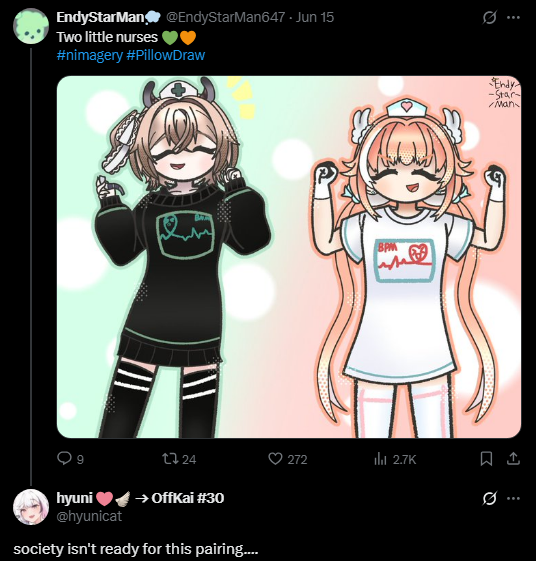Open the #PillowDraw hashtag
This screenshot has height=561, width=536.
166,55
